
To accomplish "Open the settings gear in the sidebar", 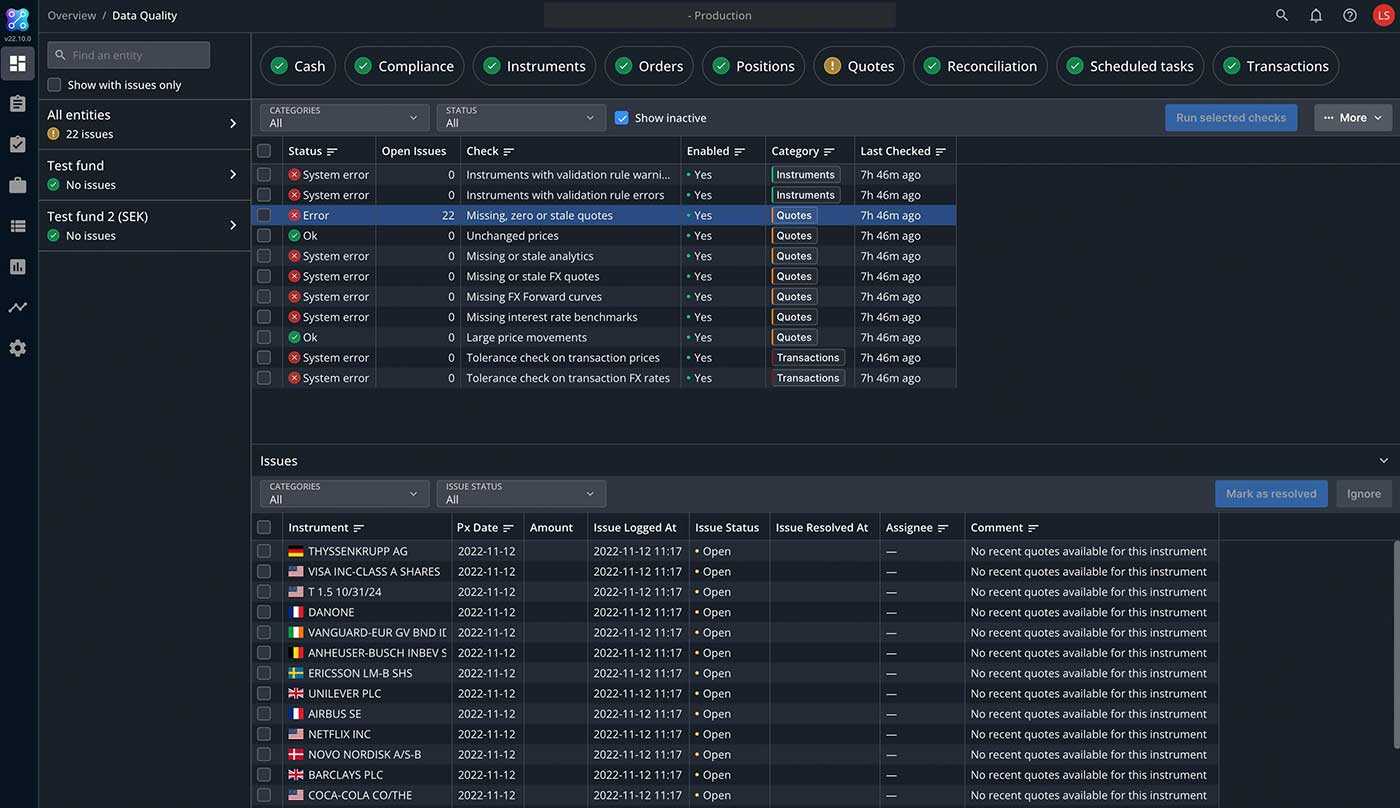I will [x=17, y=347].
